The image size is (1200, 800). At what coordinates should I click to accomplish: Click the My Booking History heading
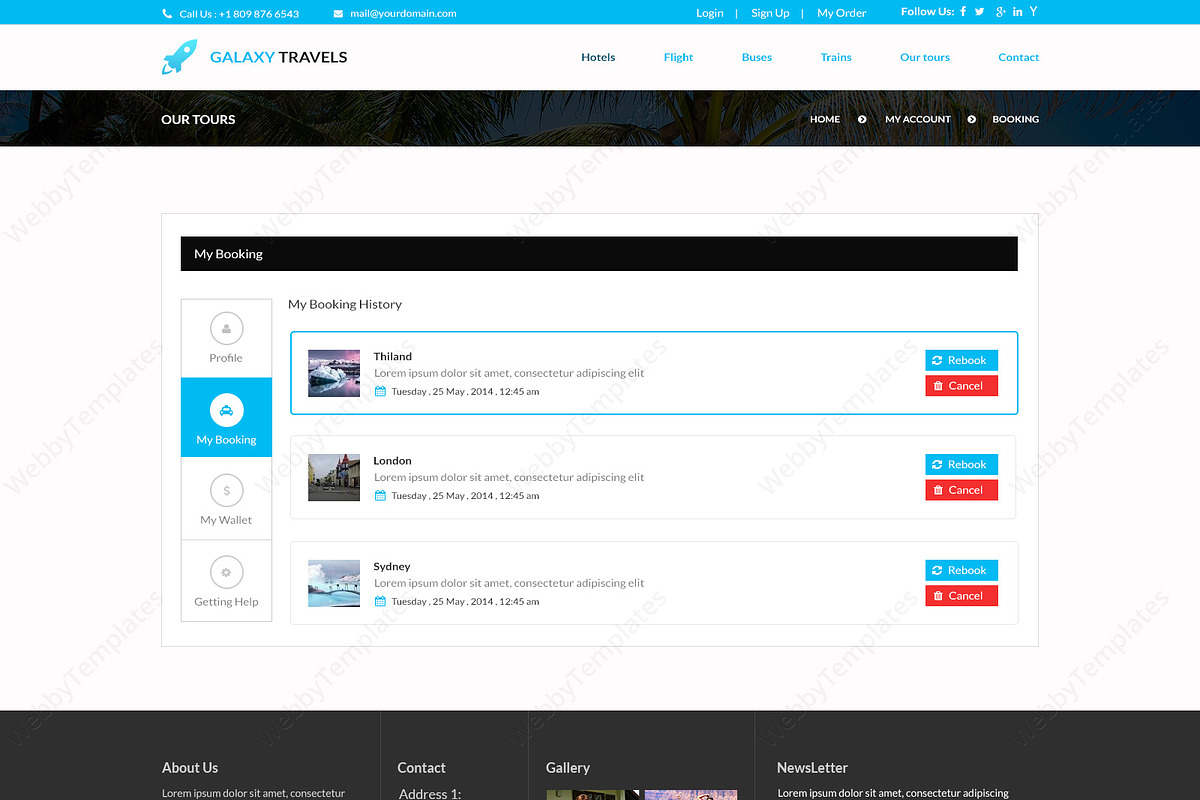coord(345,304)
